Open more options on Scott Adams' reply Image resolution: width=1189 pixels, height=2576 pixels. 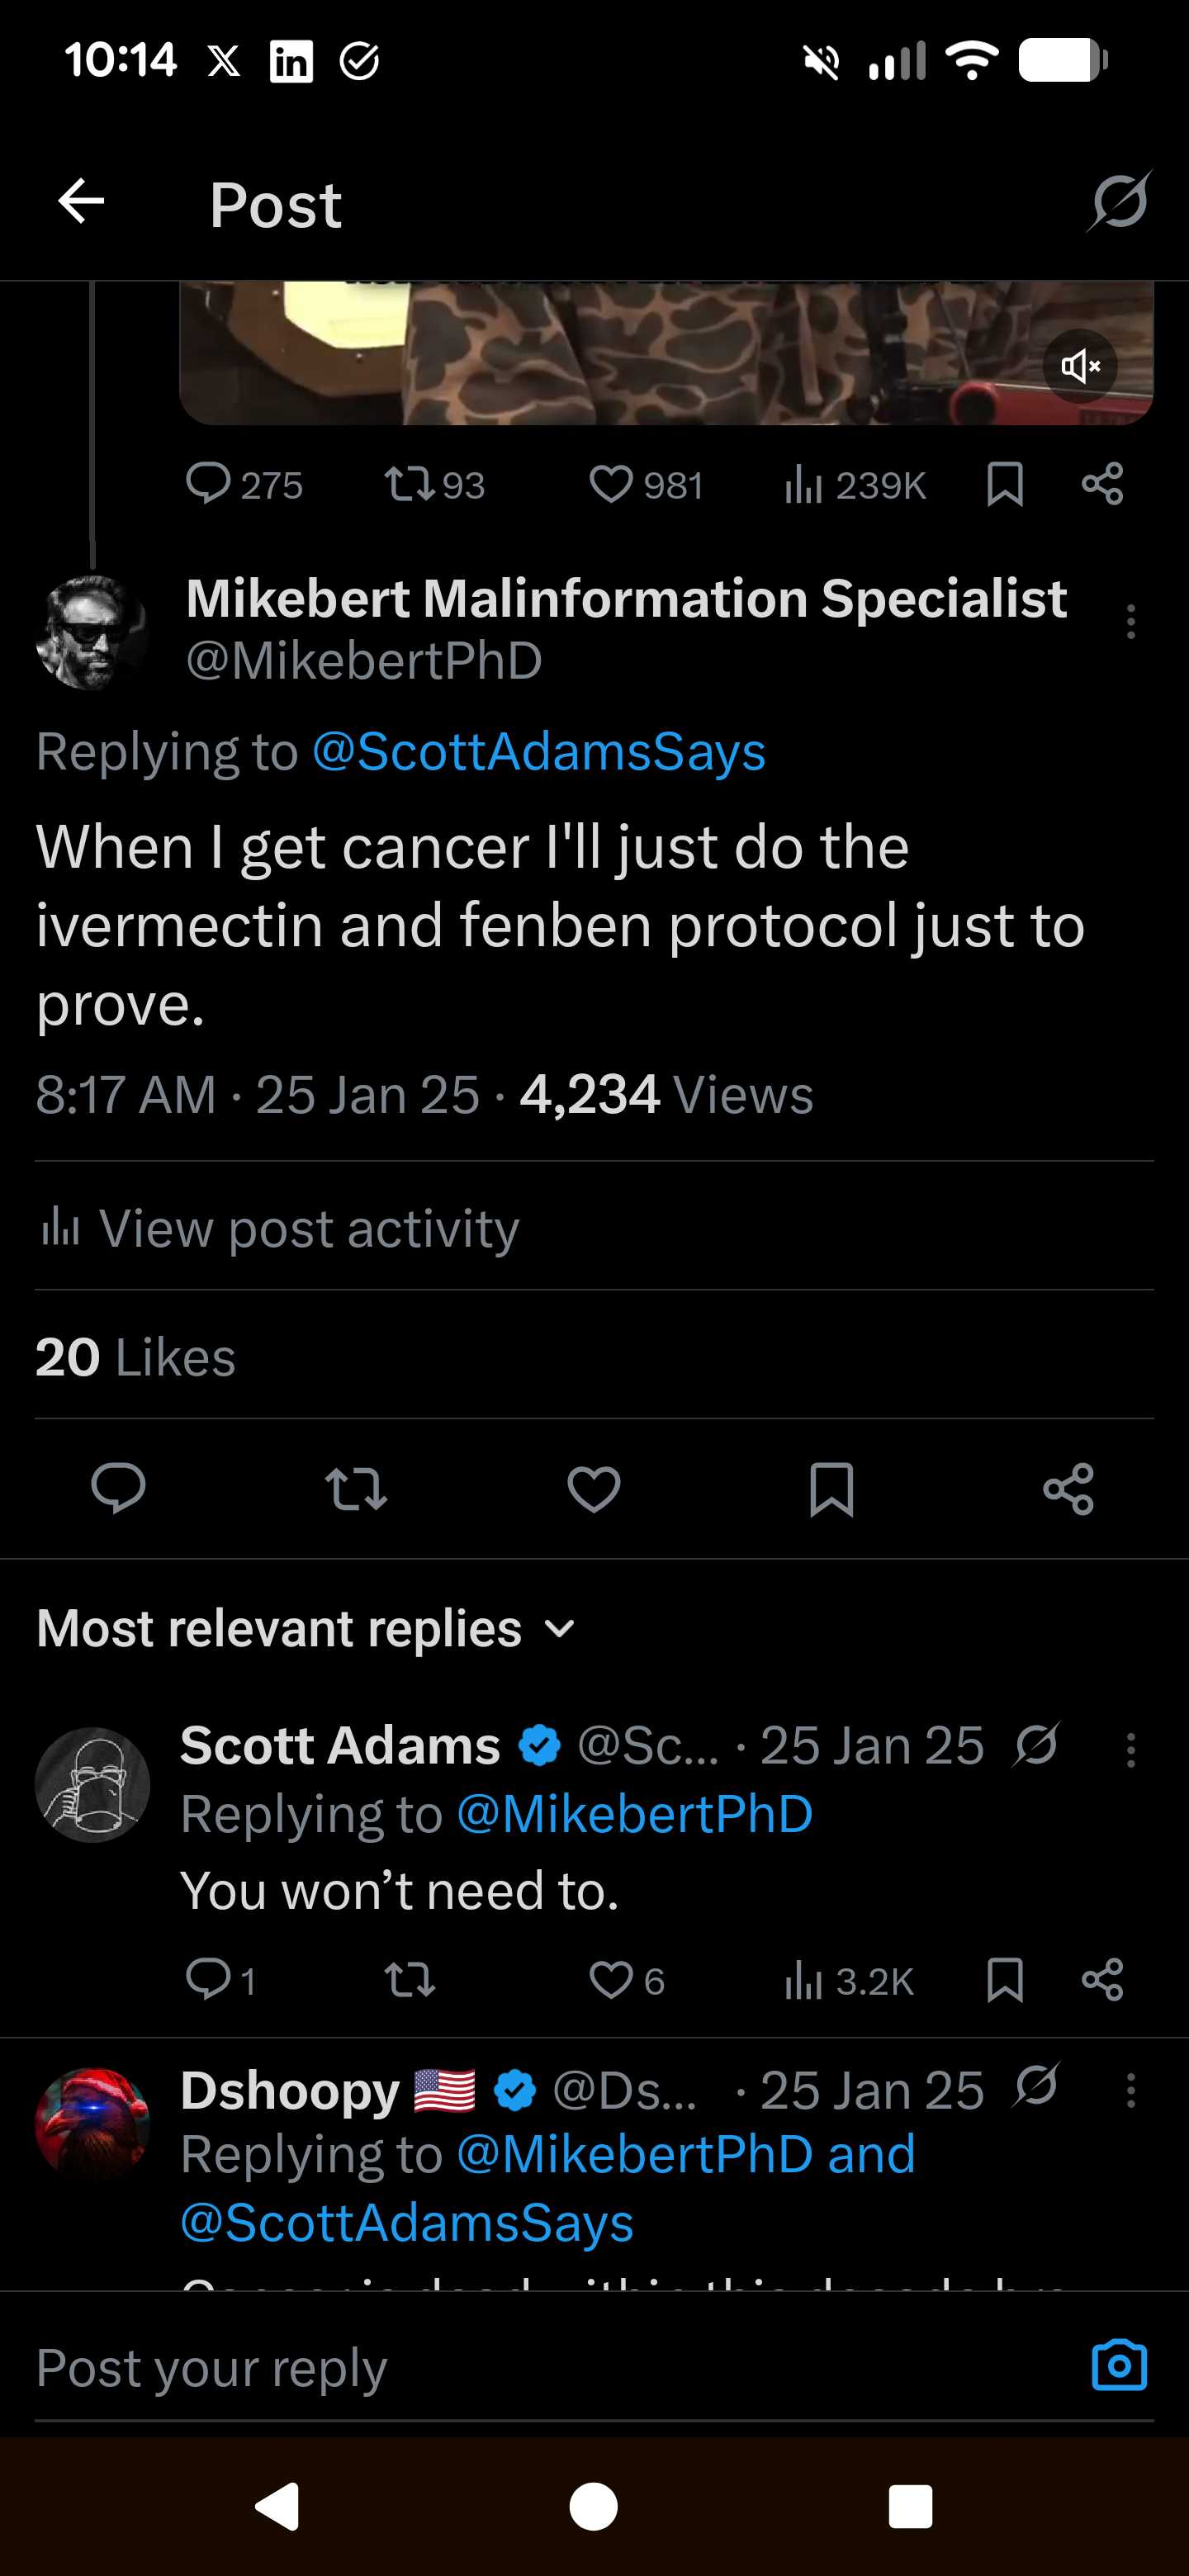tap(1130, 1750)
